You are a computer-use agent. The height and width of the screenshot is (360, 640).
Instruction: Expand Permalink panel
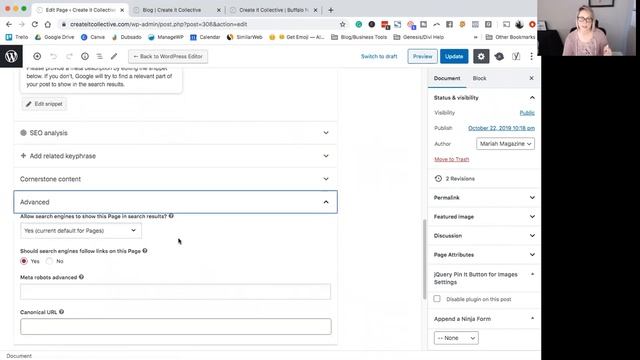pyautogui.click(x=484, y=198)
